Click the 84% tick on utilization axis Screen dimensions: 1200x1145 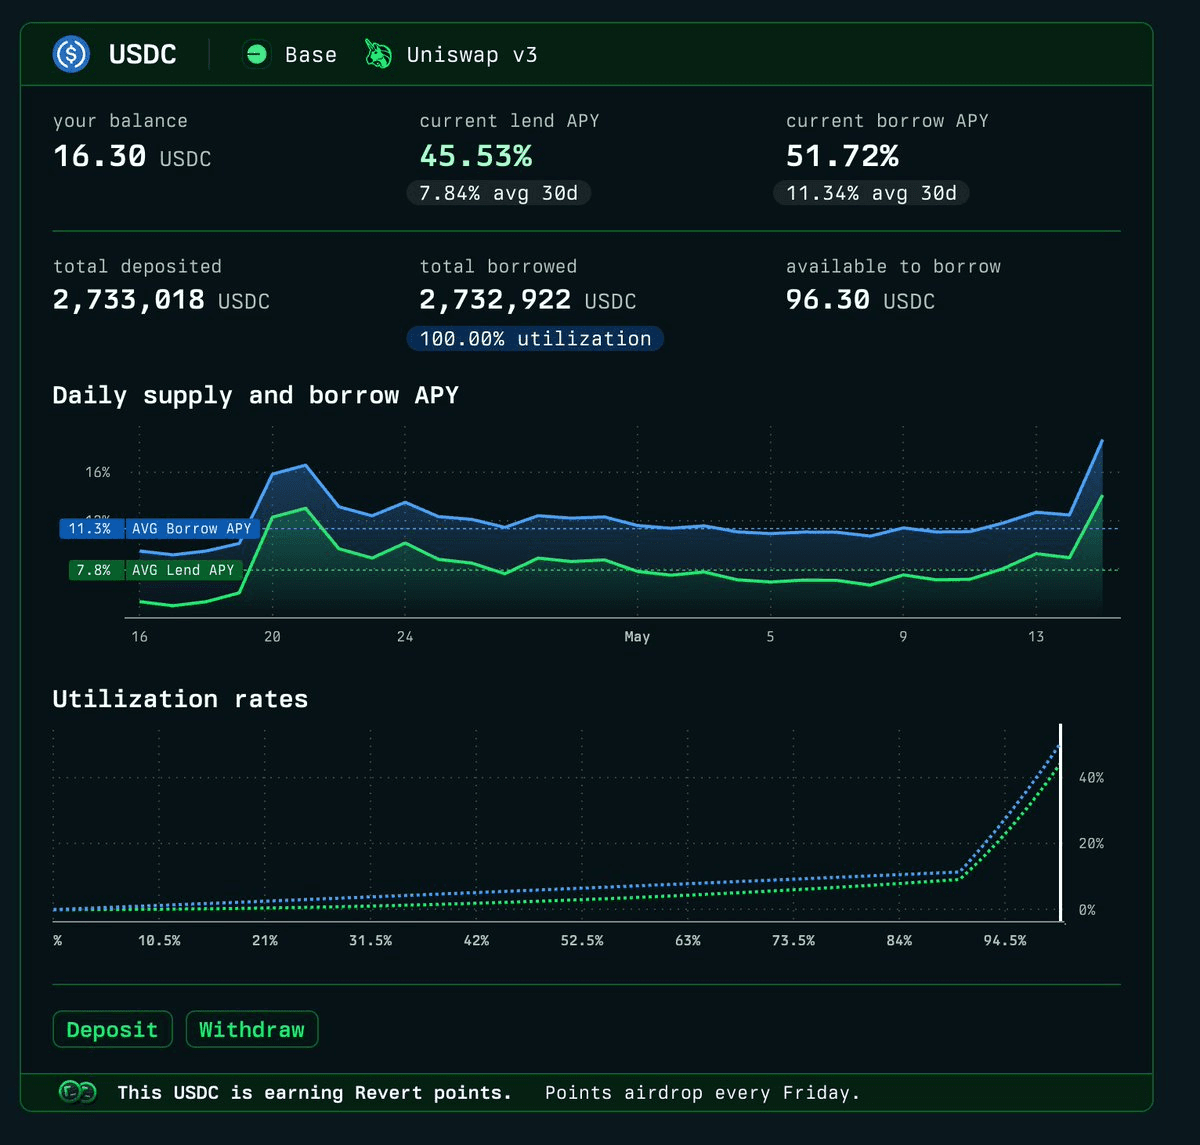click(x=899, y=941)
